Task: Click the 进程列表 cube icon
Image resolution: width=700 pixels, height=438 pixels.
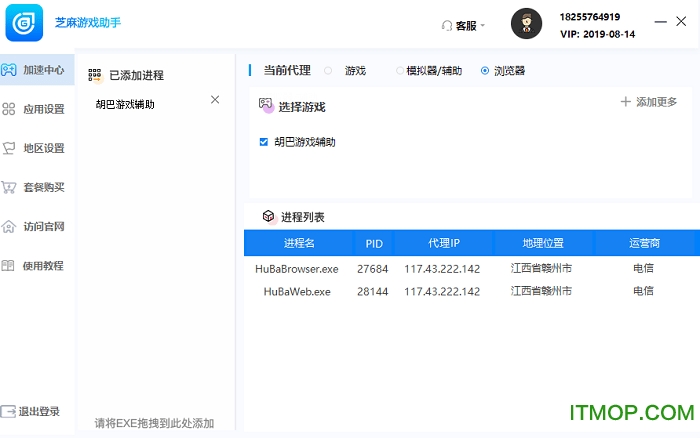Action: 269,217
